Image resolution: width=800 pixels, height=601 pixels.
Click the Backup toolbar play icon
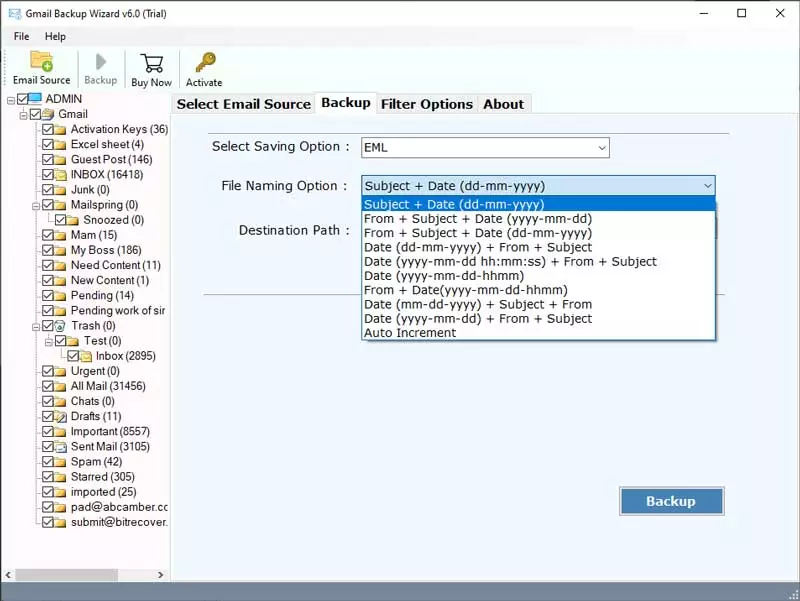(x=101, y=62)
